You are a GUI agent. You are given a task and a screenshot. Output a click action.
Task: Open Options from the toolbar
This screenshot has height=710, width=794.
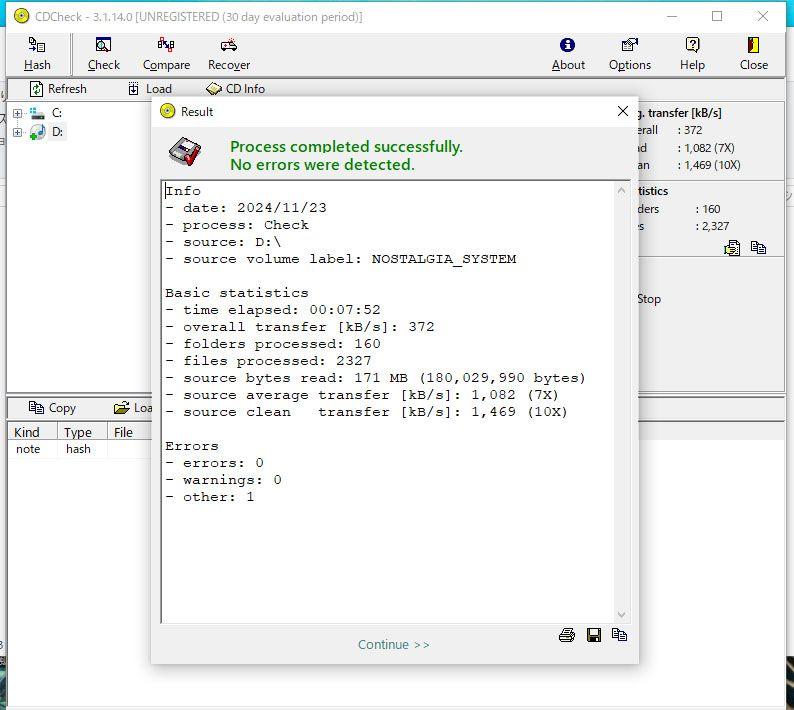pyautogui.click(x=629, y=54)
